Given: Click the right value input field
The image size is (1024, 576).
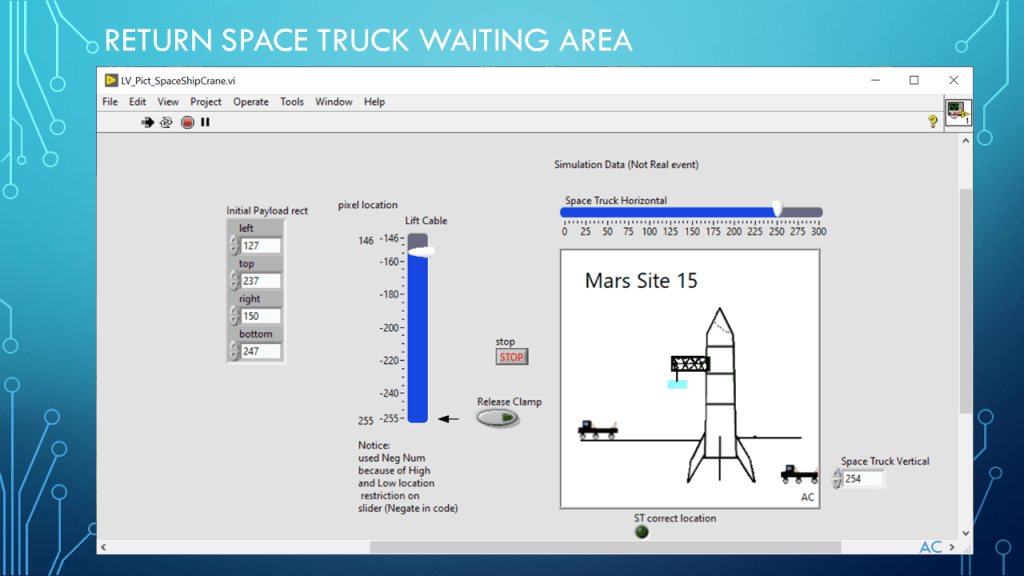Looking at the screenshot, I should (x=261, y=316).
